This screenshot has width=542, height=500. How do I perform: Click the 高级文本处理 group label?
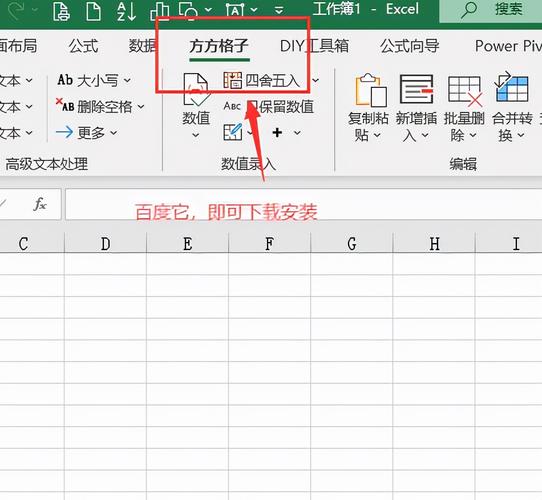(x=47, y=164)
